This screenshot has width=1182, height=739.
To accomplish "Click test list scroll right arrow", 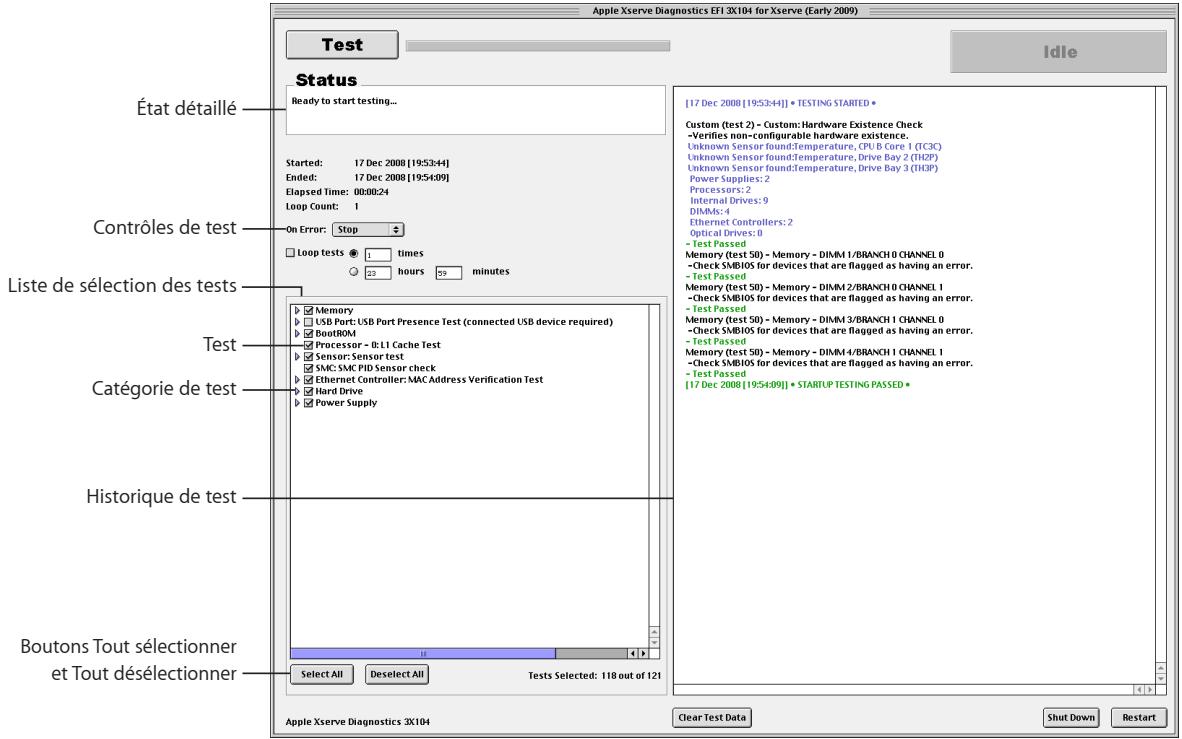I will point(643,654).
